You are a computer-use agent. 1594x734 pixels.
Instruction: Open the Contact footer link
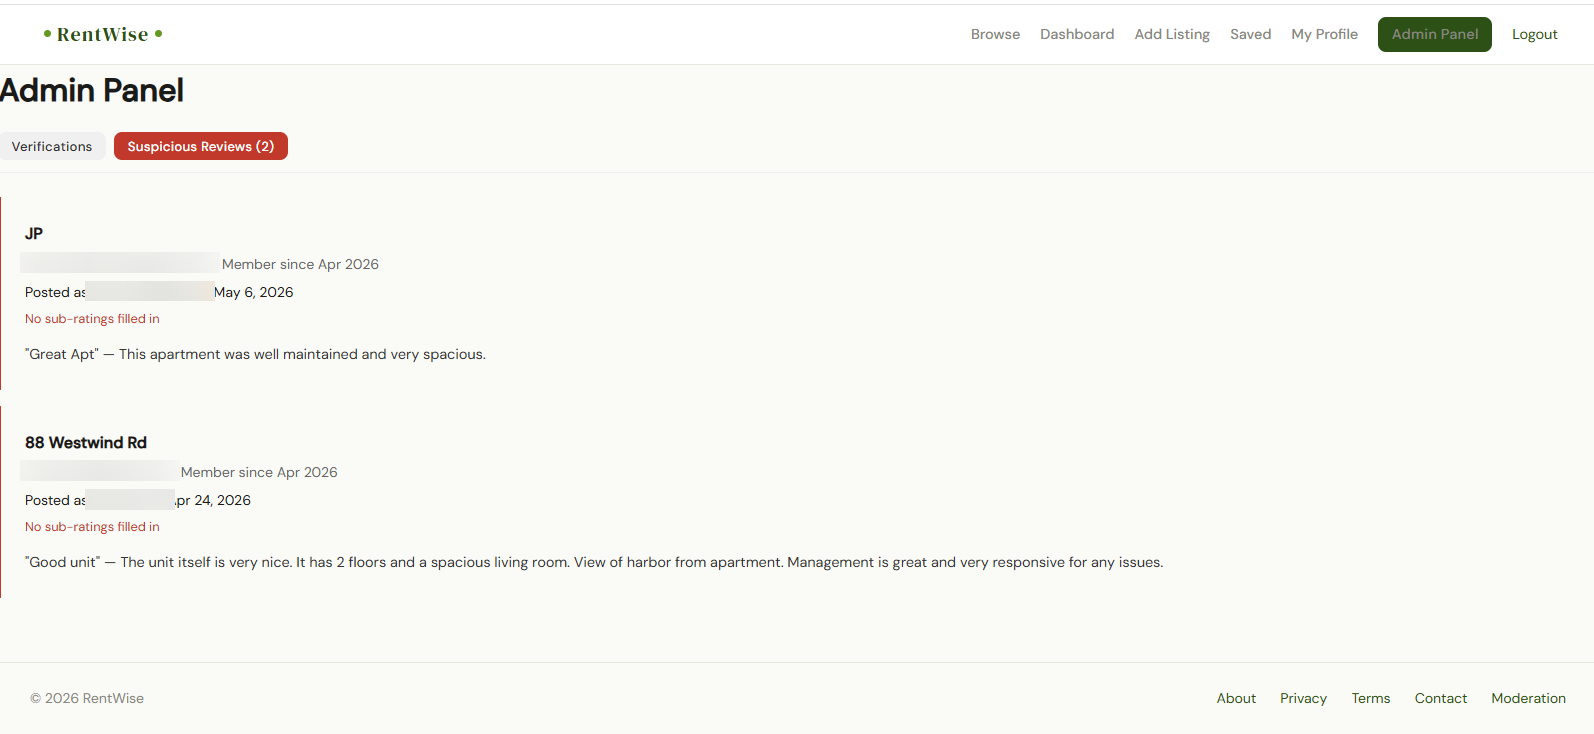pos(1441,698)
